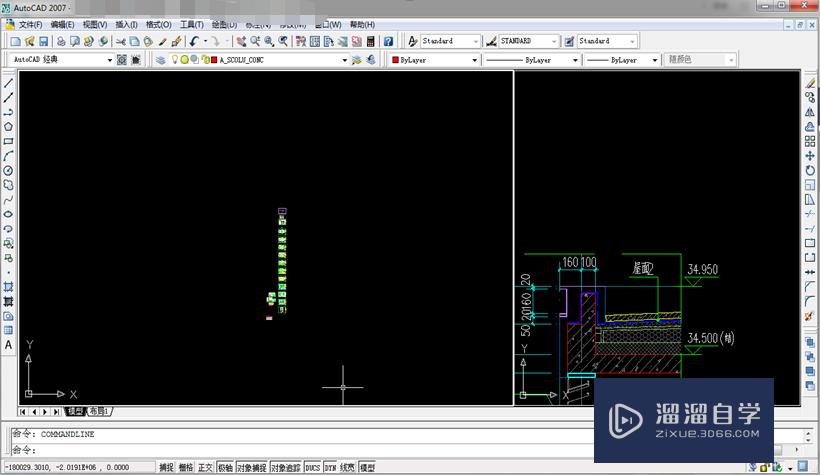The height and width of the screenshot is (475, 820).
Task: Select the Multiline Text 'A' tool
Action: tap(9, 345)
